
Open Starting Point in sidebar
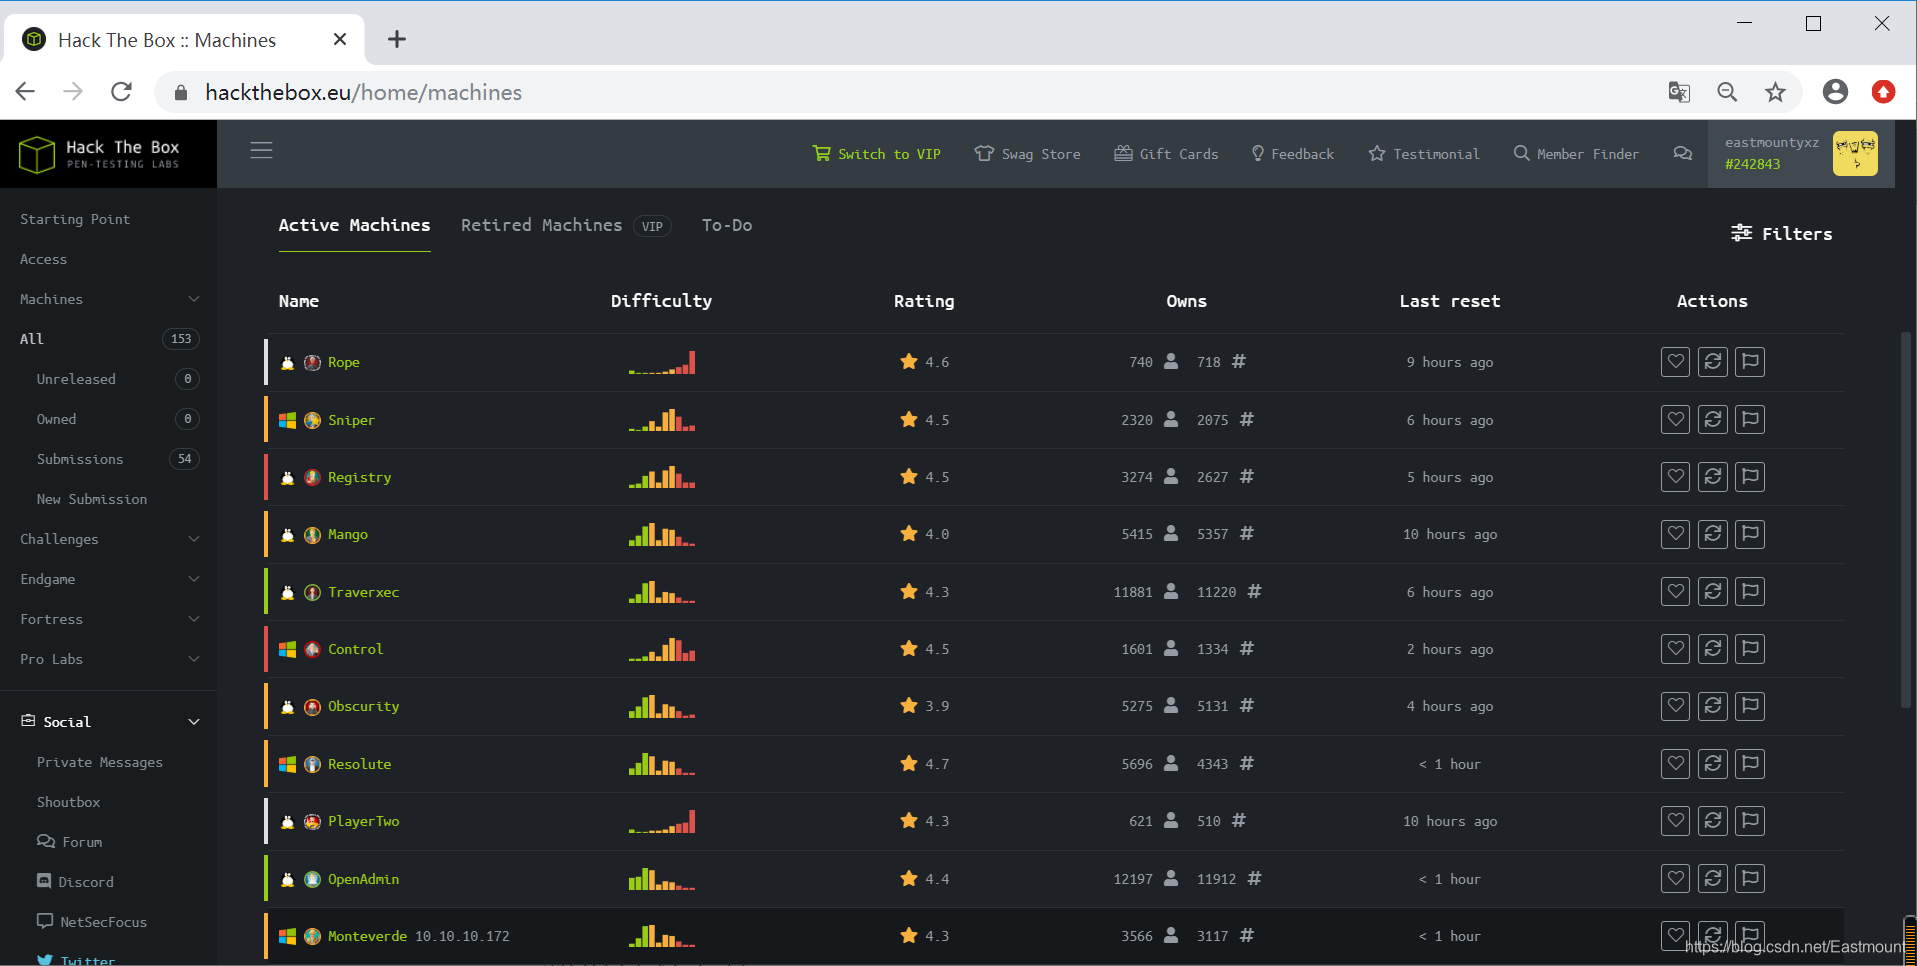click(75, 219)
